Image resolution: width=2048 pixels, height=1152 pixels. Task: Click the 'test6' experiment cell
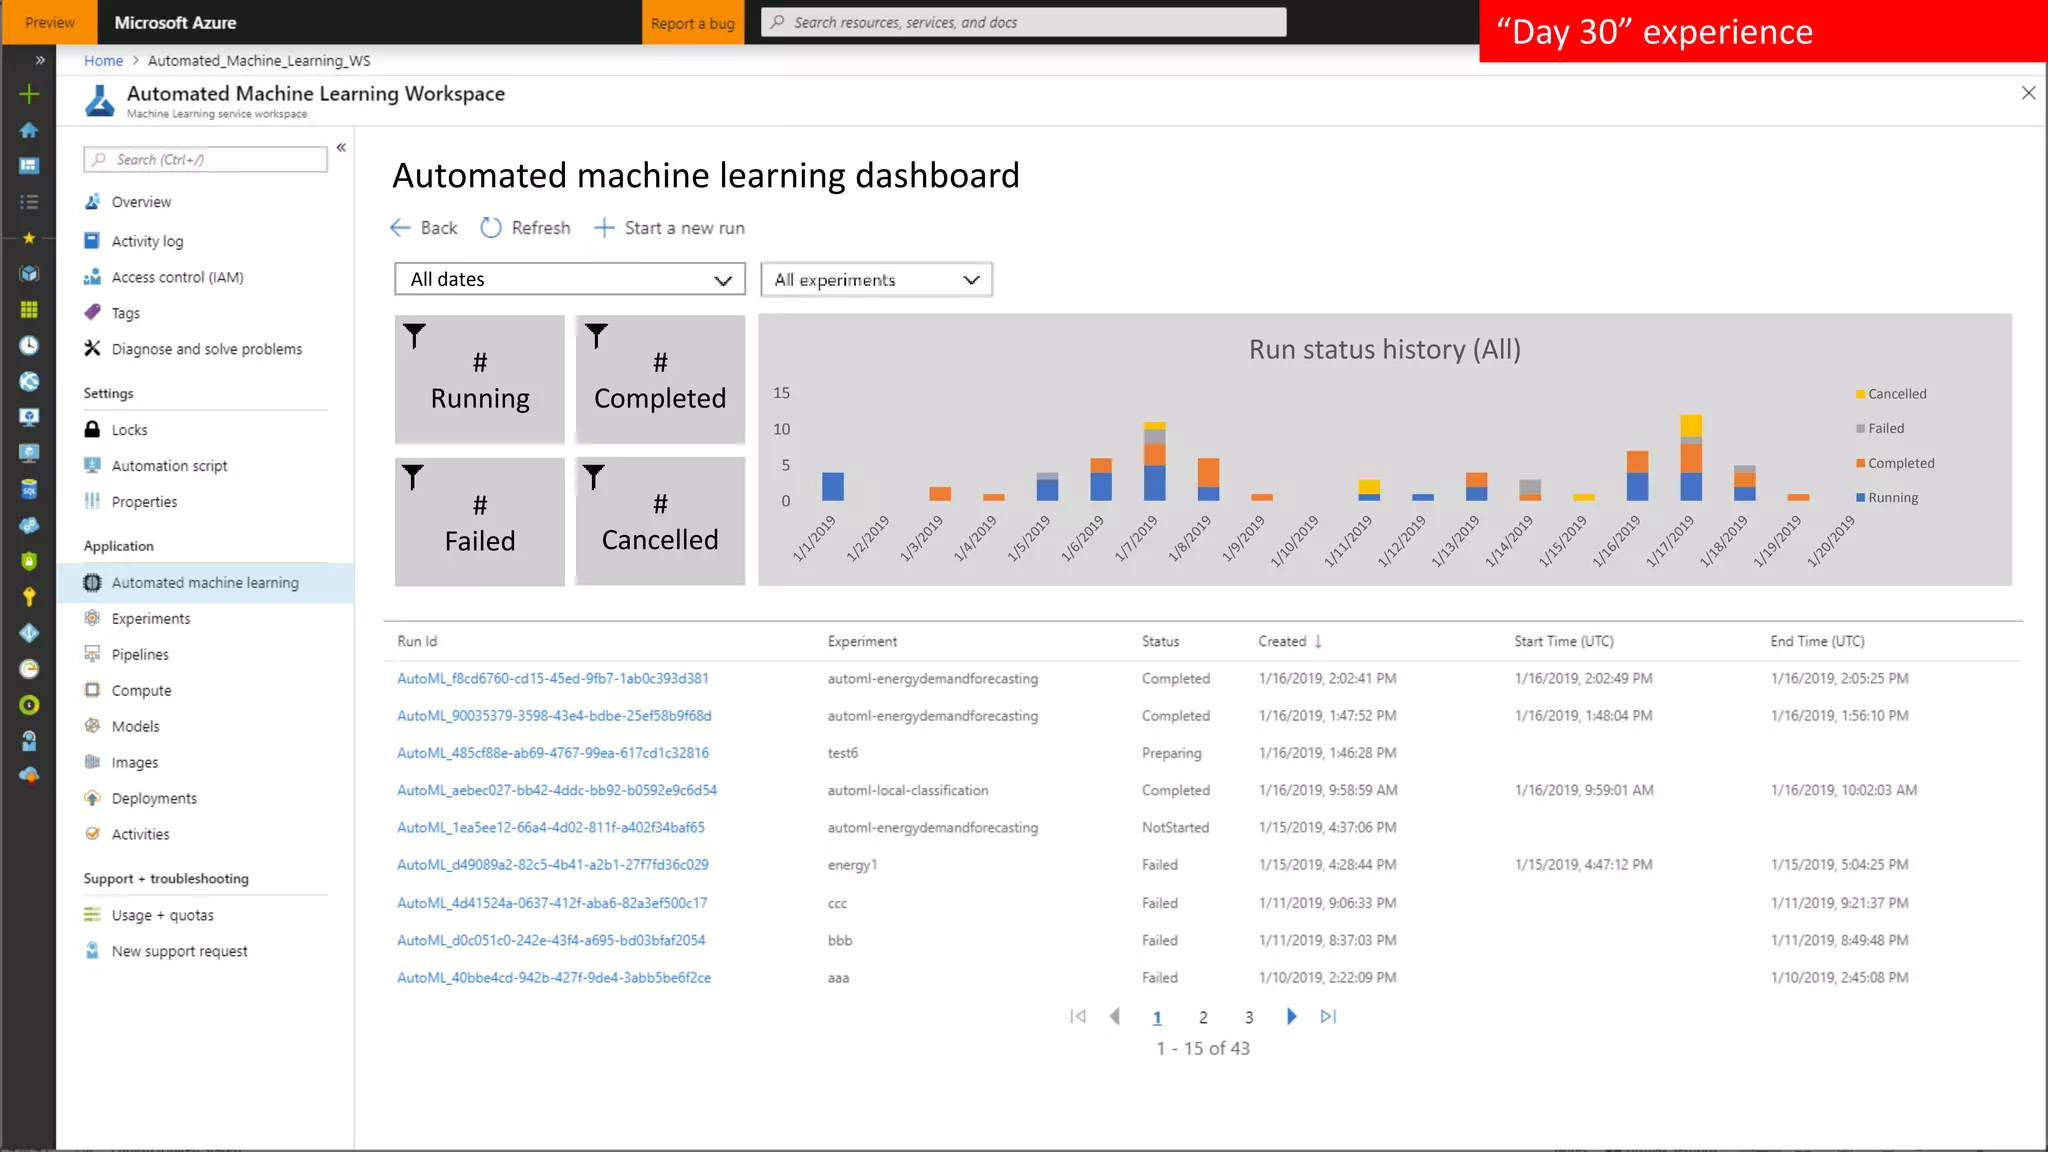tap(842, 753)
